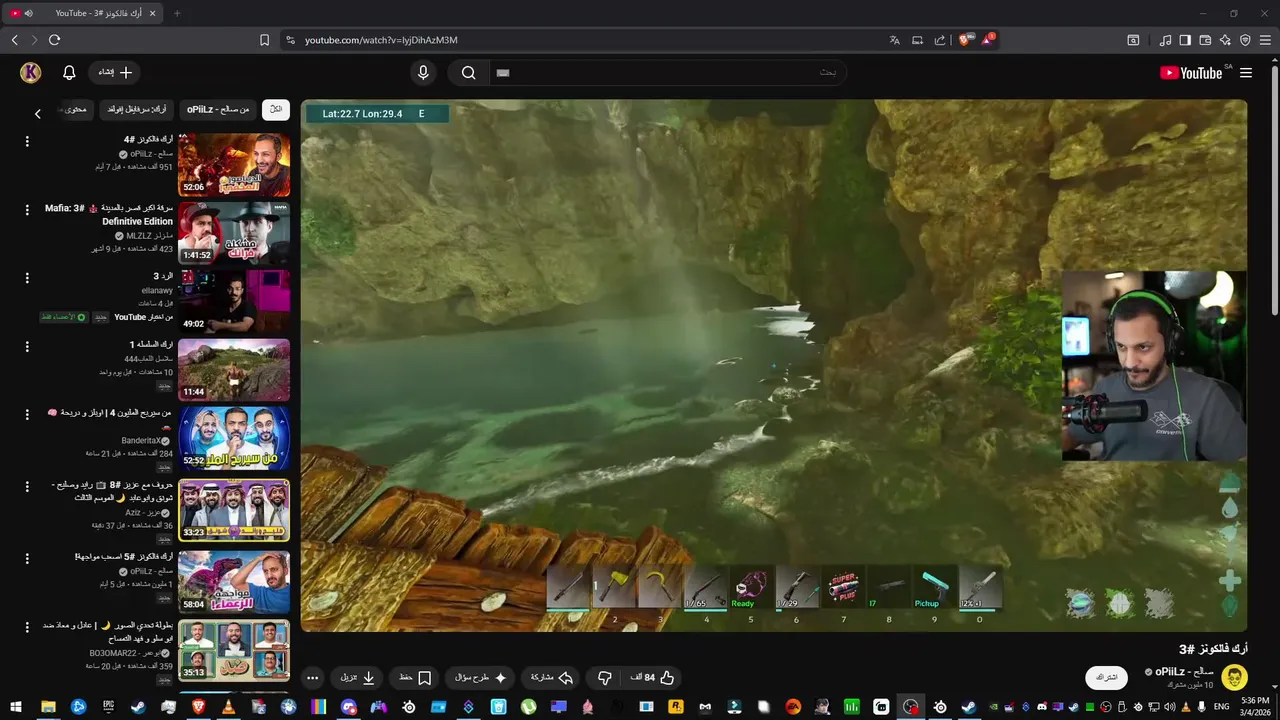
Task: Open options menu for 'حروف مع عزيز #8'
Action: pyautogui.click(x=27, y=486)
